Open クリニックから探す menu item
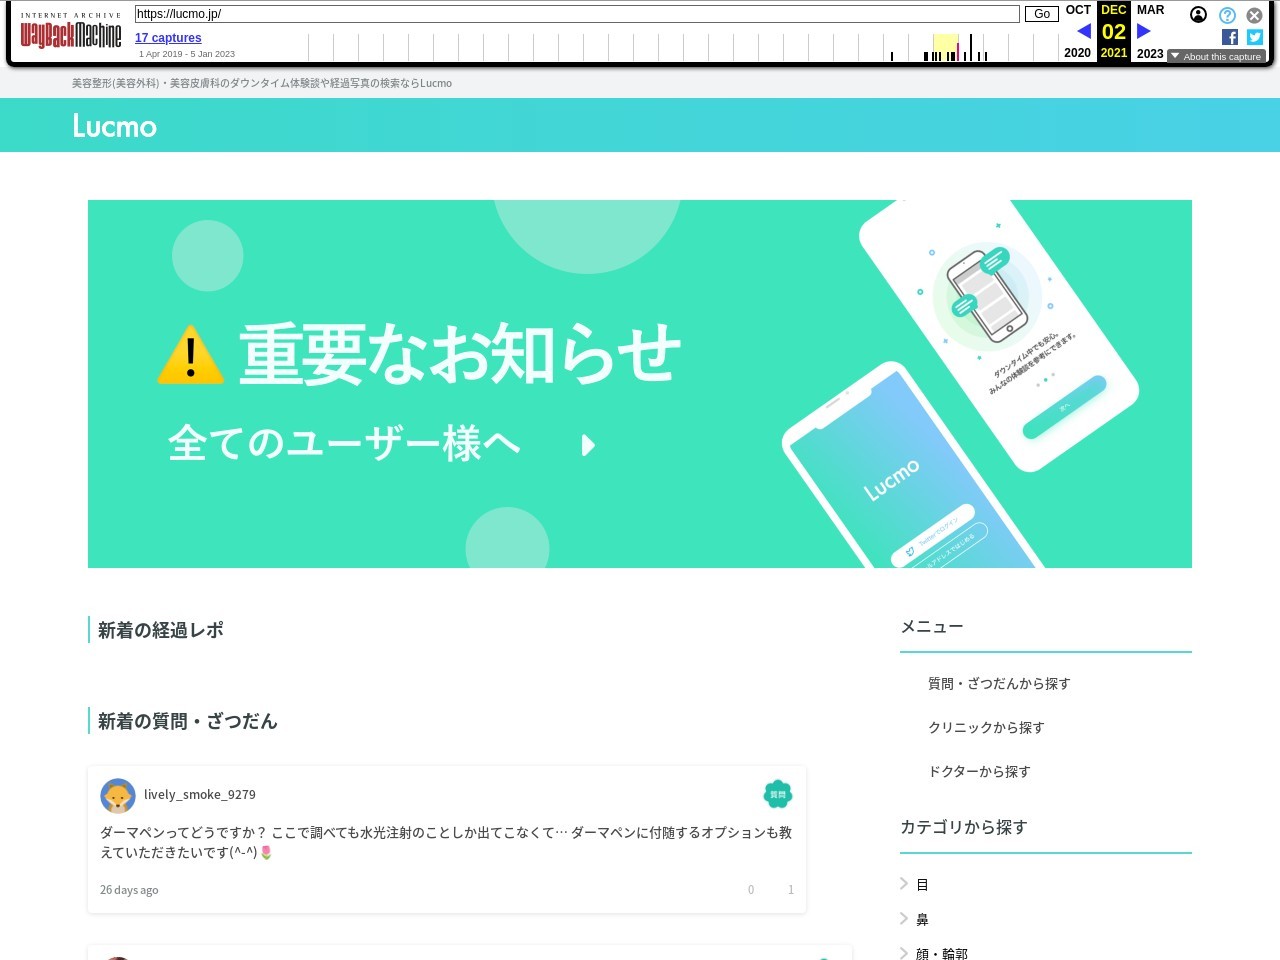The height and width of the screenshot is (960, 1280). pyautogui.click(x=986, y=728)
